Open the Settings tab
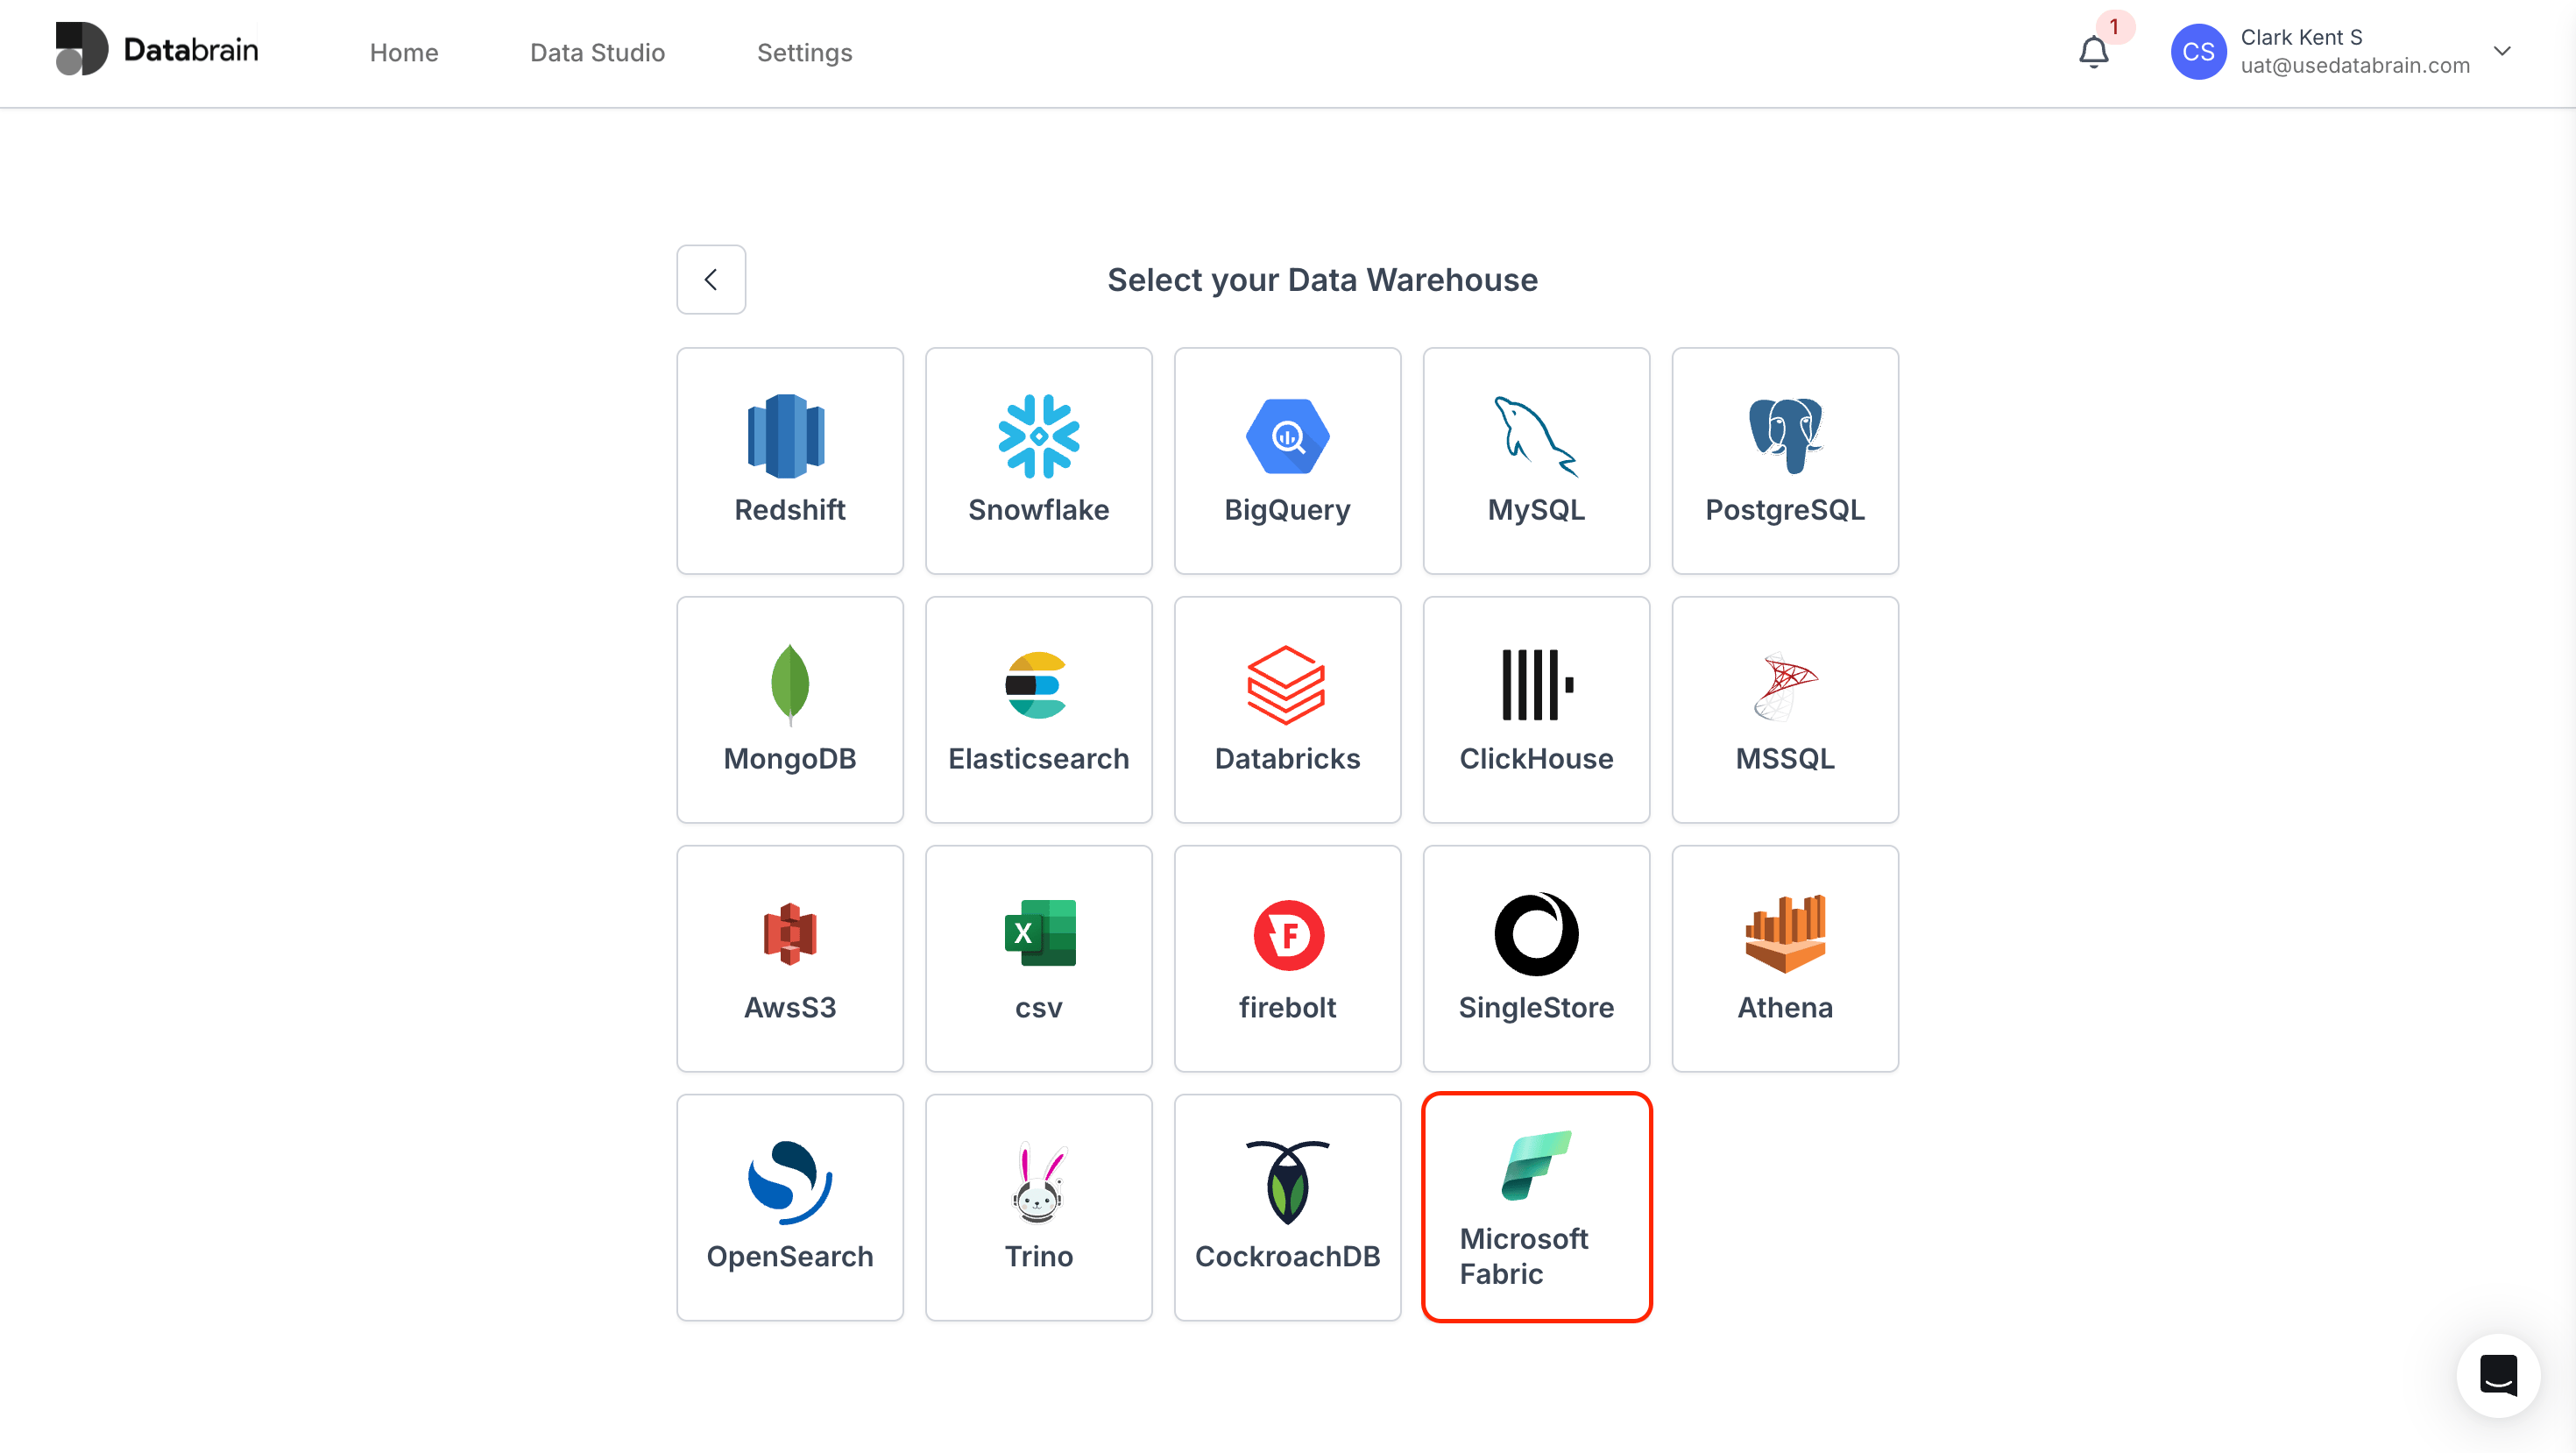 click(804, 53)
